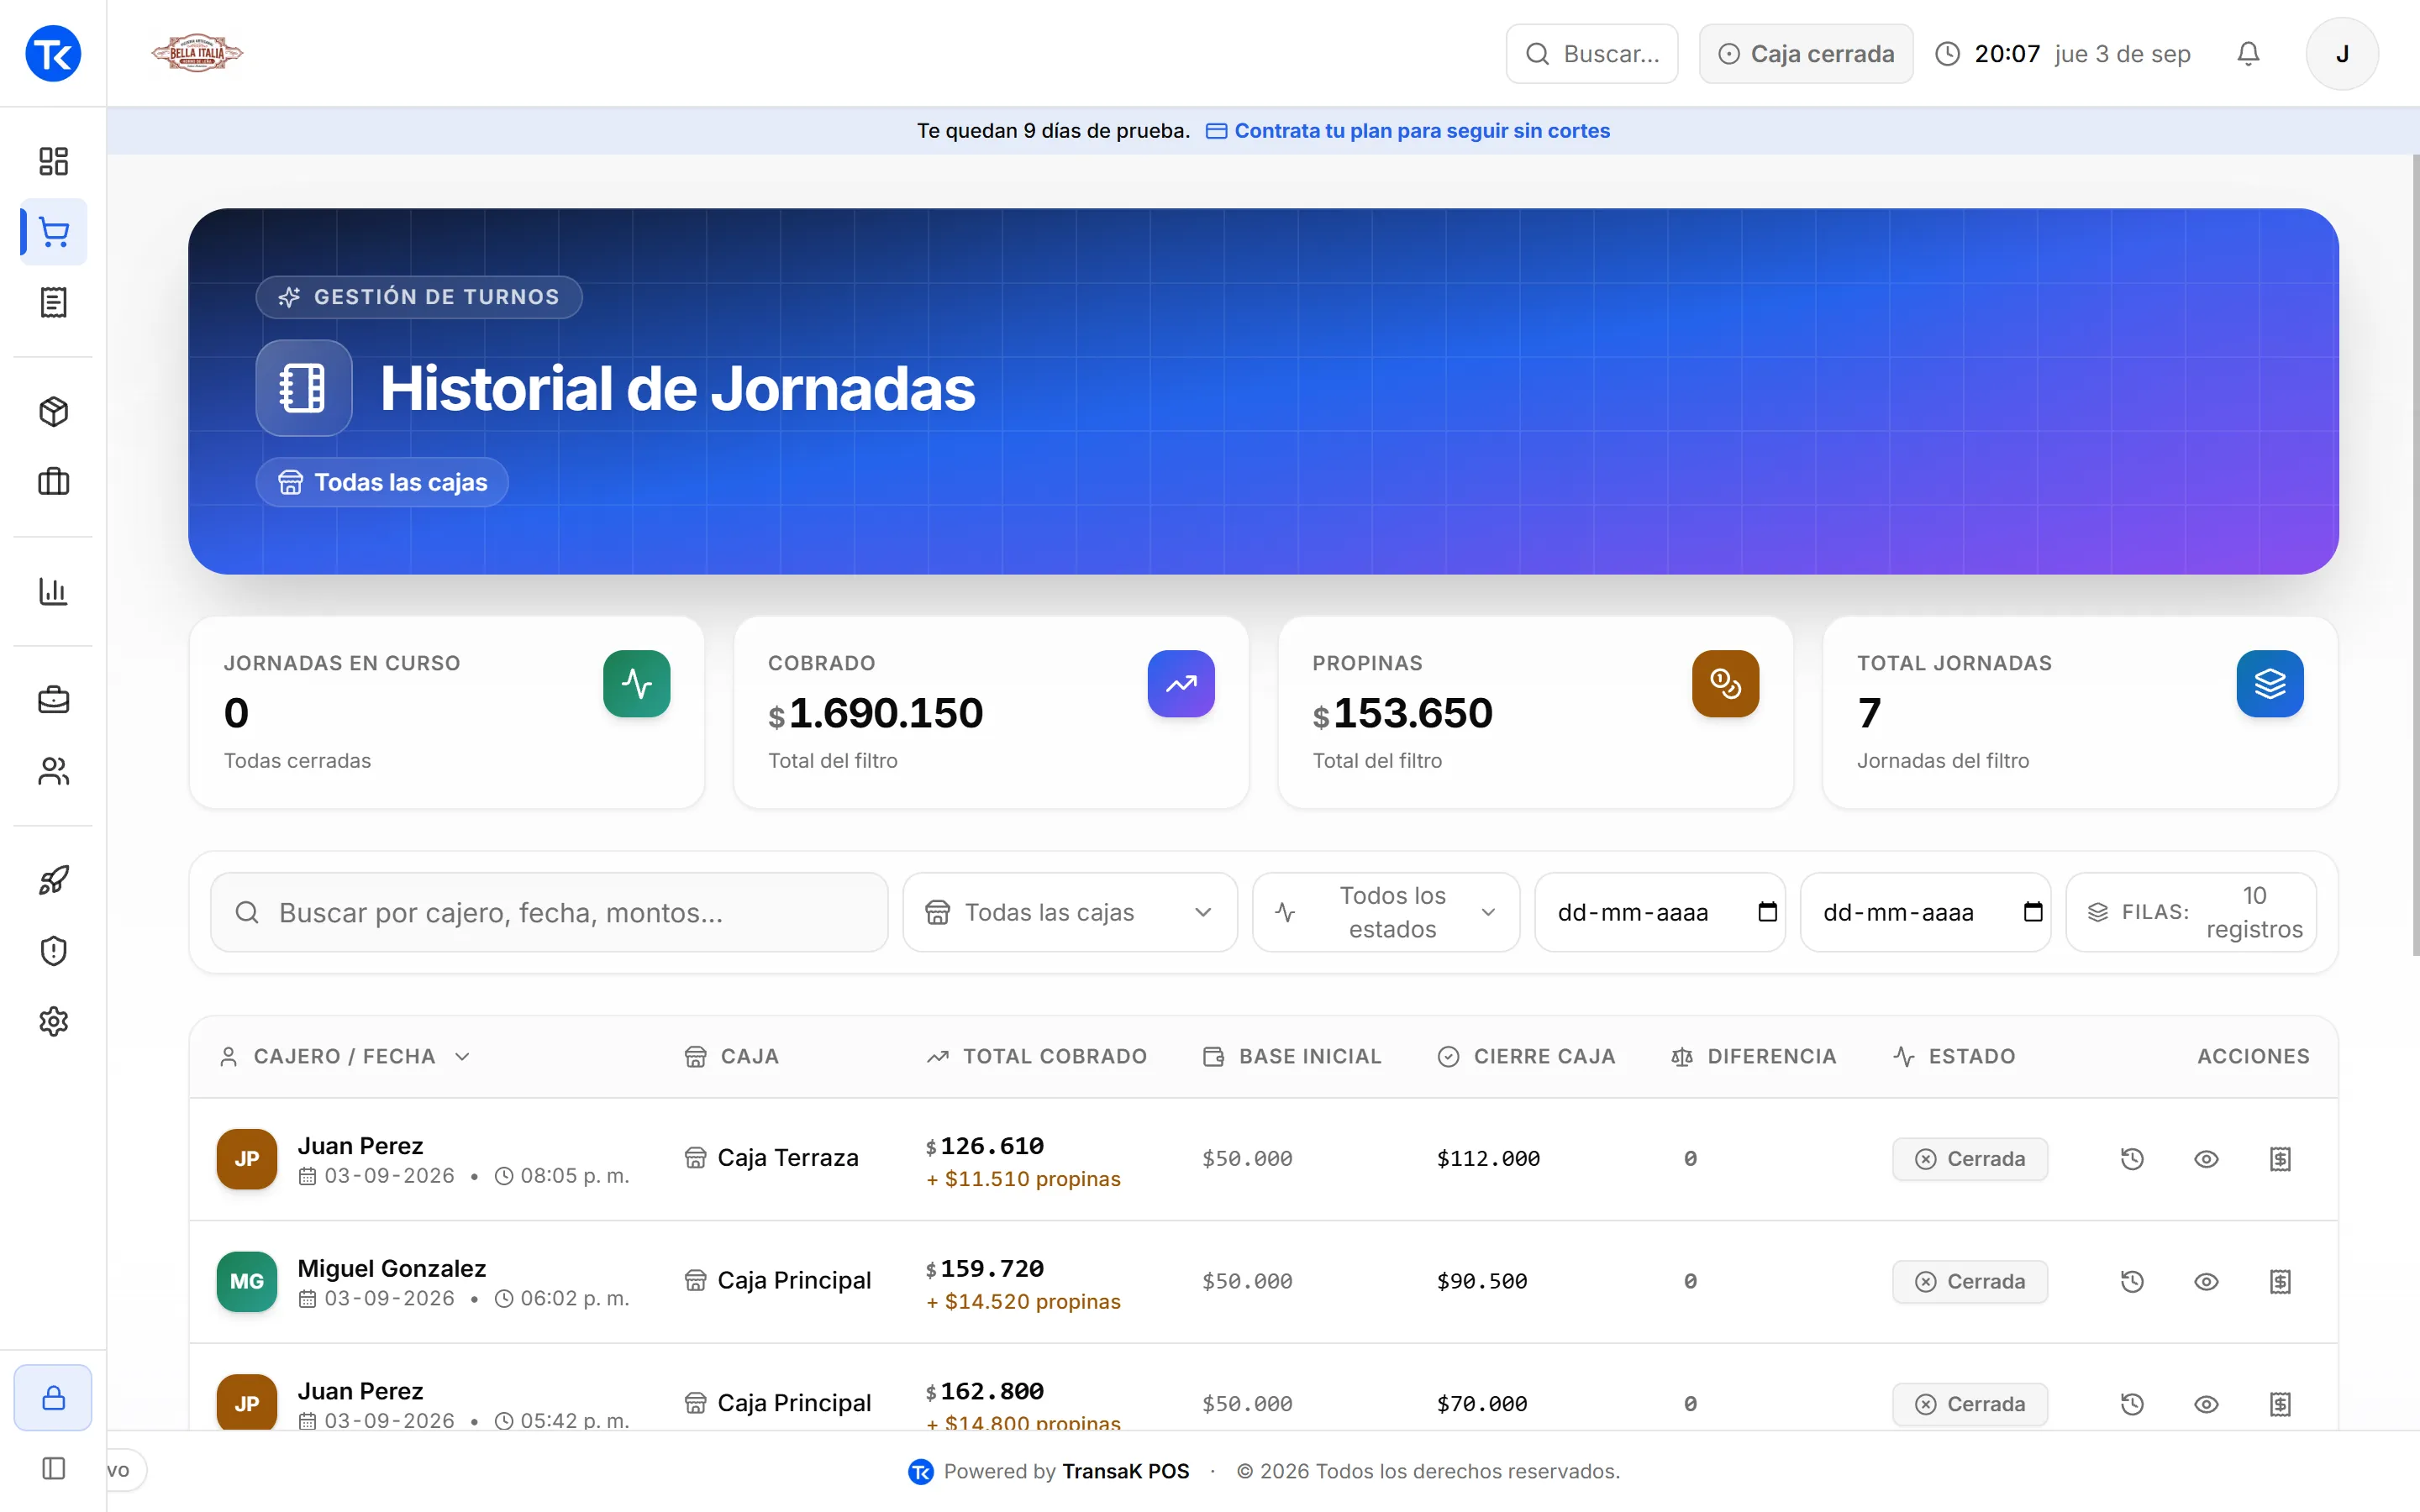
Task: Open Contrata tu plan para seguir sin cortes
Action: 1408,131
